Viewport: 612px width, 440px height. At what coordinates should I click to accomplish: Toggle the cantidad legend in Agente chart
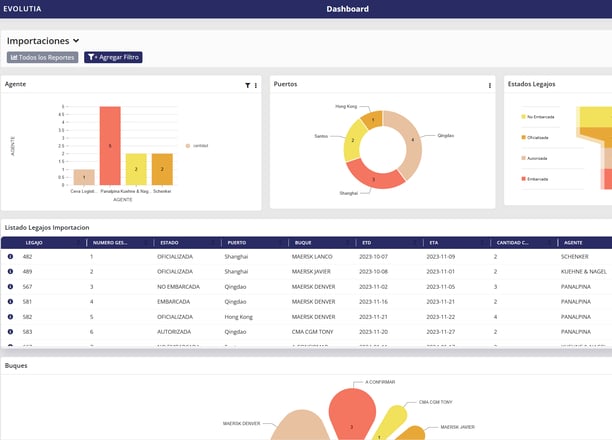click(x=197, y=146)
